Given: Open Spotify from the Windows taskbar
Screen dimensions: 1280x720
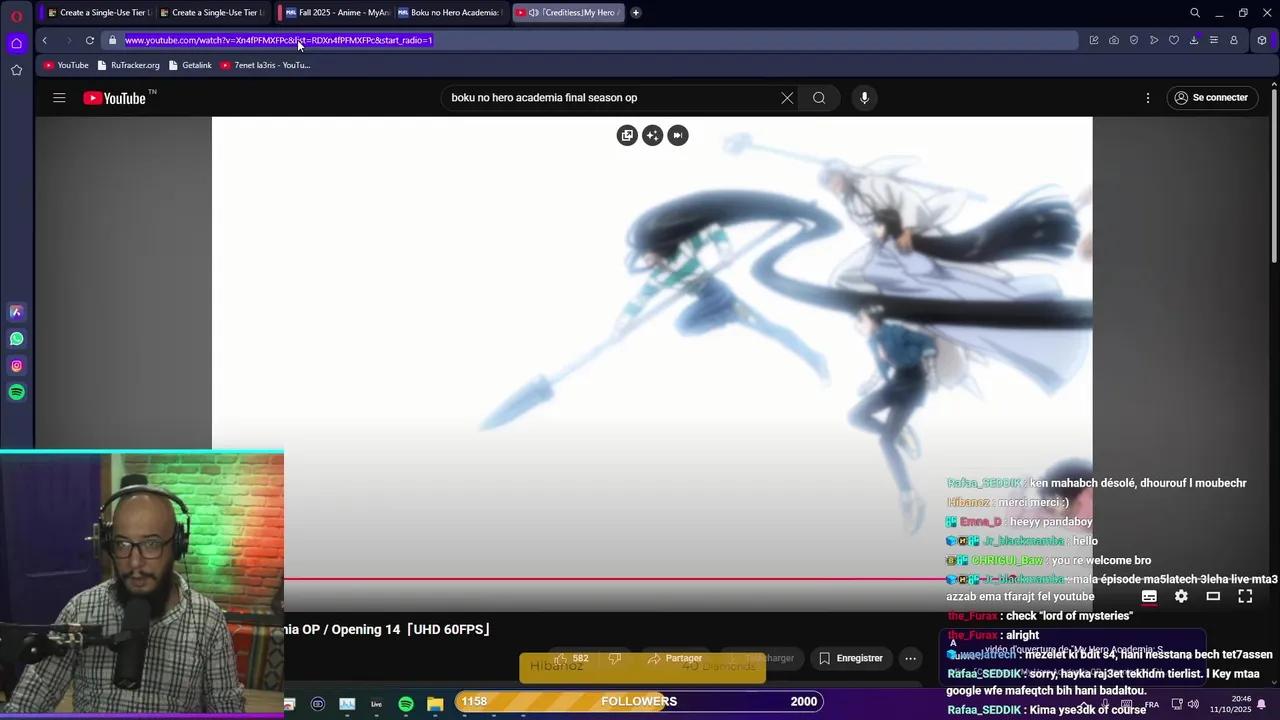Looking at the screenshot, I should (406, 704).
